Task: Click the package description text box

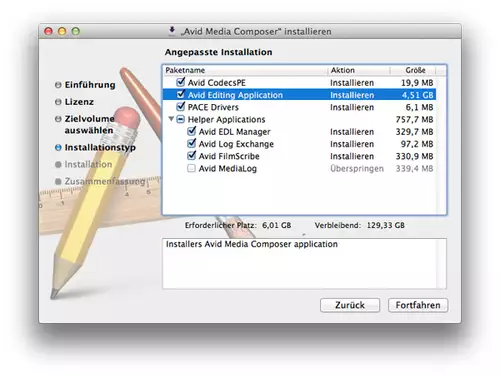Action: point(304,263)
